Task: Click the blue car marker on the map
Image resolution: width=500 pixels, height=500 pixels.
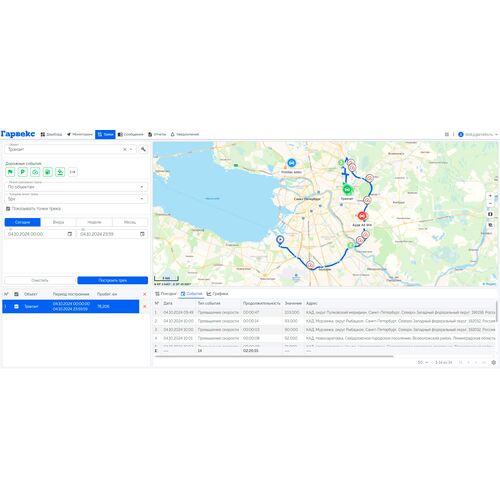Action: click(x=292, y=163)
